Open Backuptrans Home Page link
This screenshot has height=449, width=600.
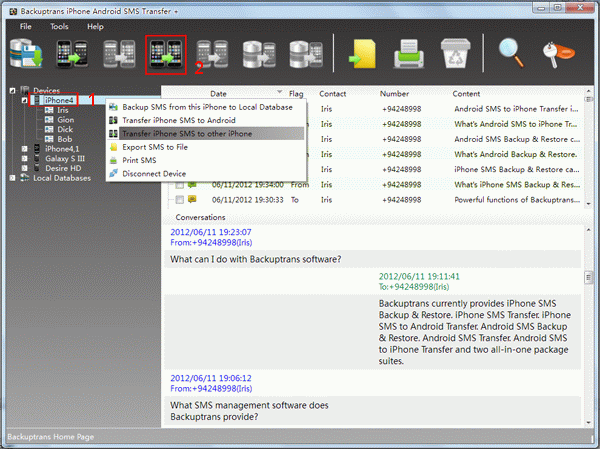click(x=51, y=437)
